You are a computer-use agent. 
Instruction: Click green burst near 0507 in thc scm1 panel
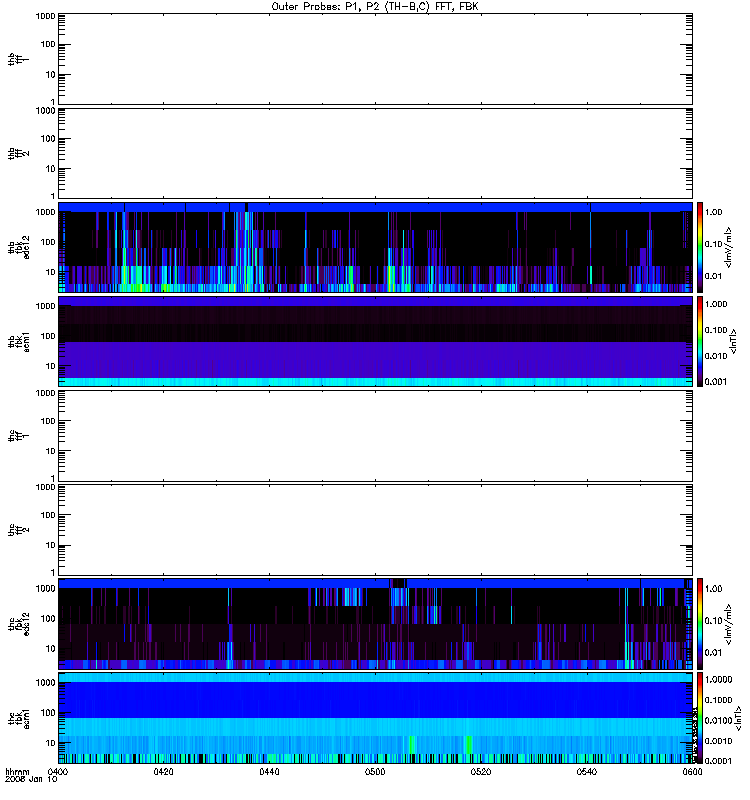411,745
